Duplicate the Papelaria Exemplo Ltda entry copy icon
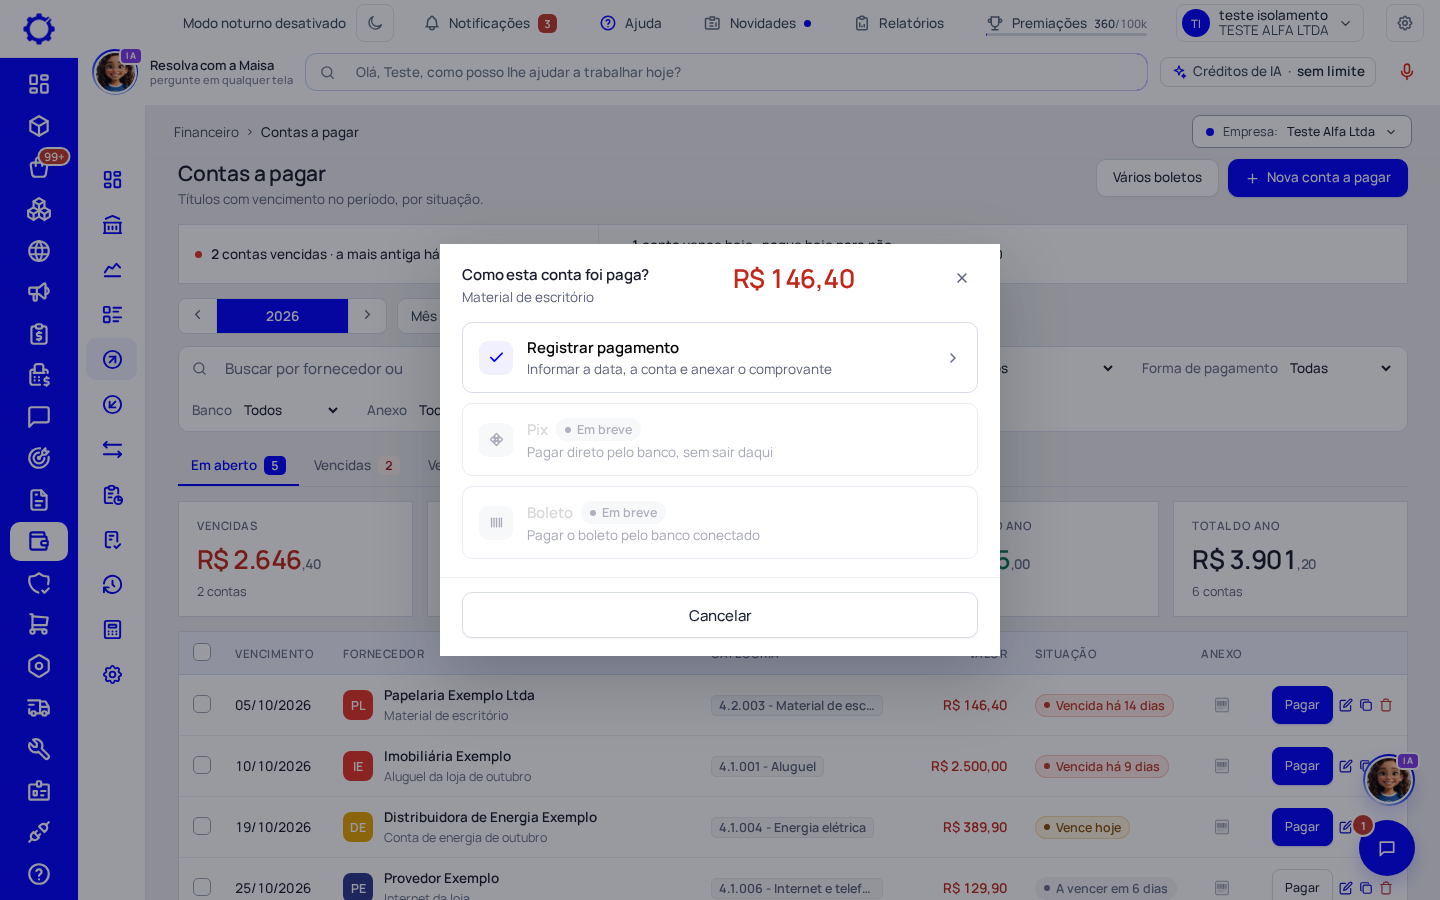This screenshot has width=1440, height=900. click(x=1366, y=705)
